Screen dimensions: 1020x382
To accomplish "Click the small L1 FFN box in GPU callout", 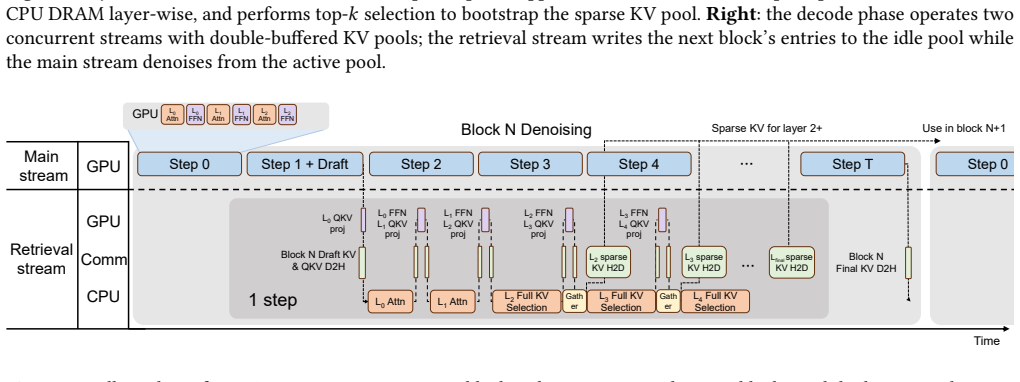I will point(241,115).
